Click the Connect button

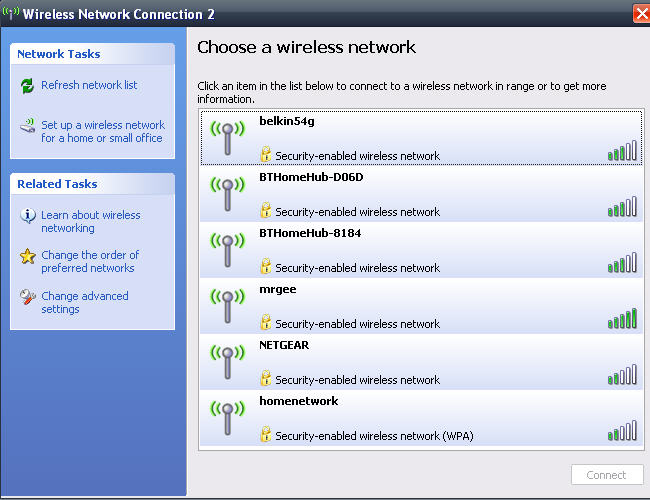[607, 475]
